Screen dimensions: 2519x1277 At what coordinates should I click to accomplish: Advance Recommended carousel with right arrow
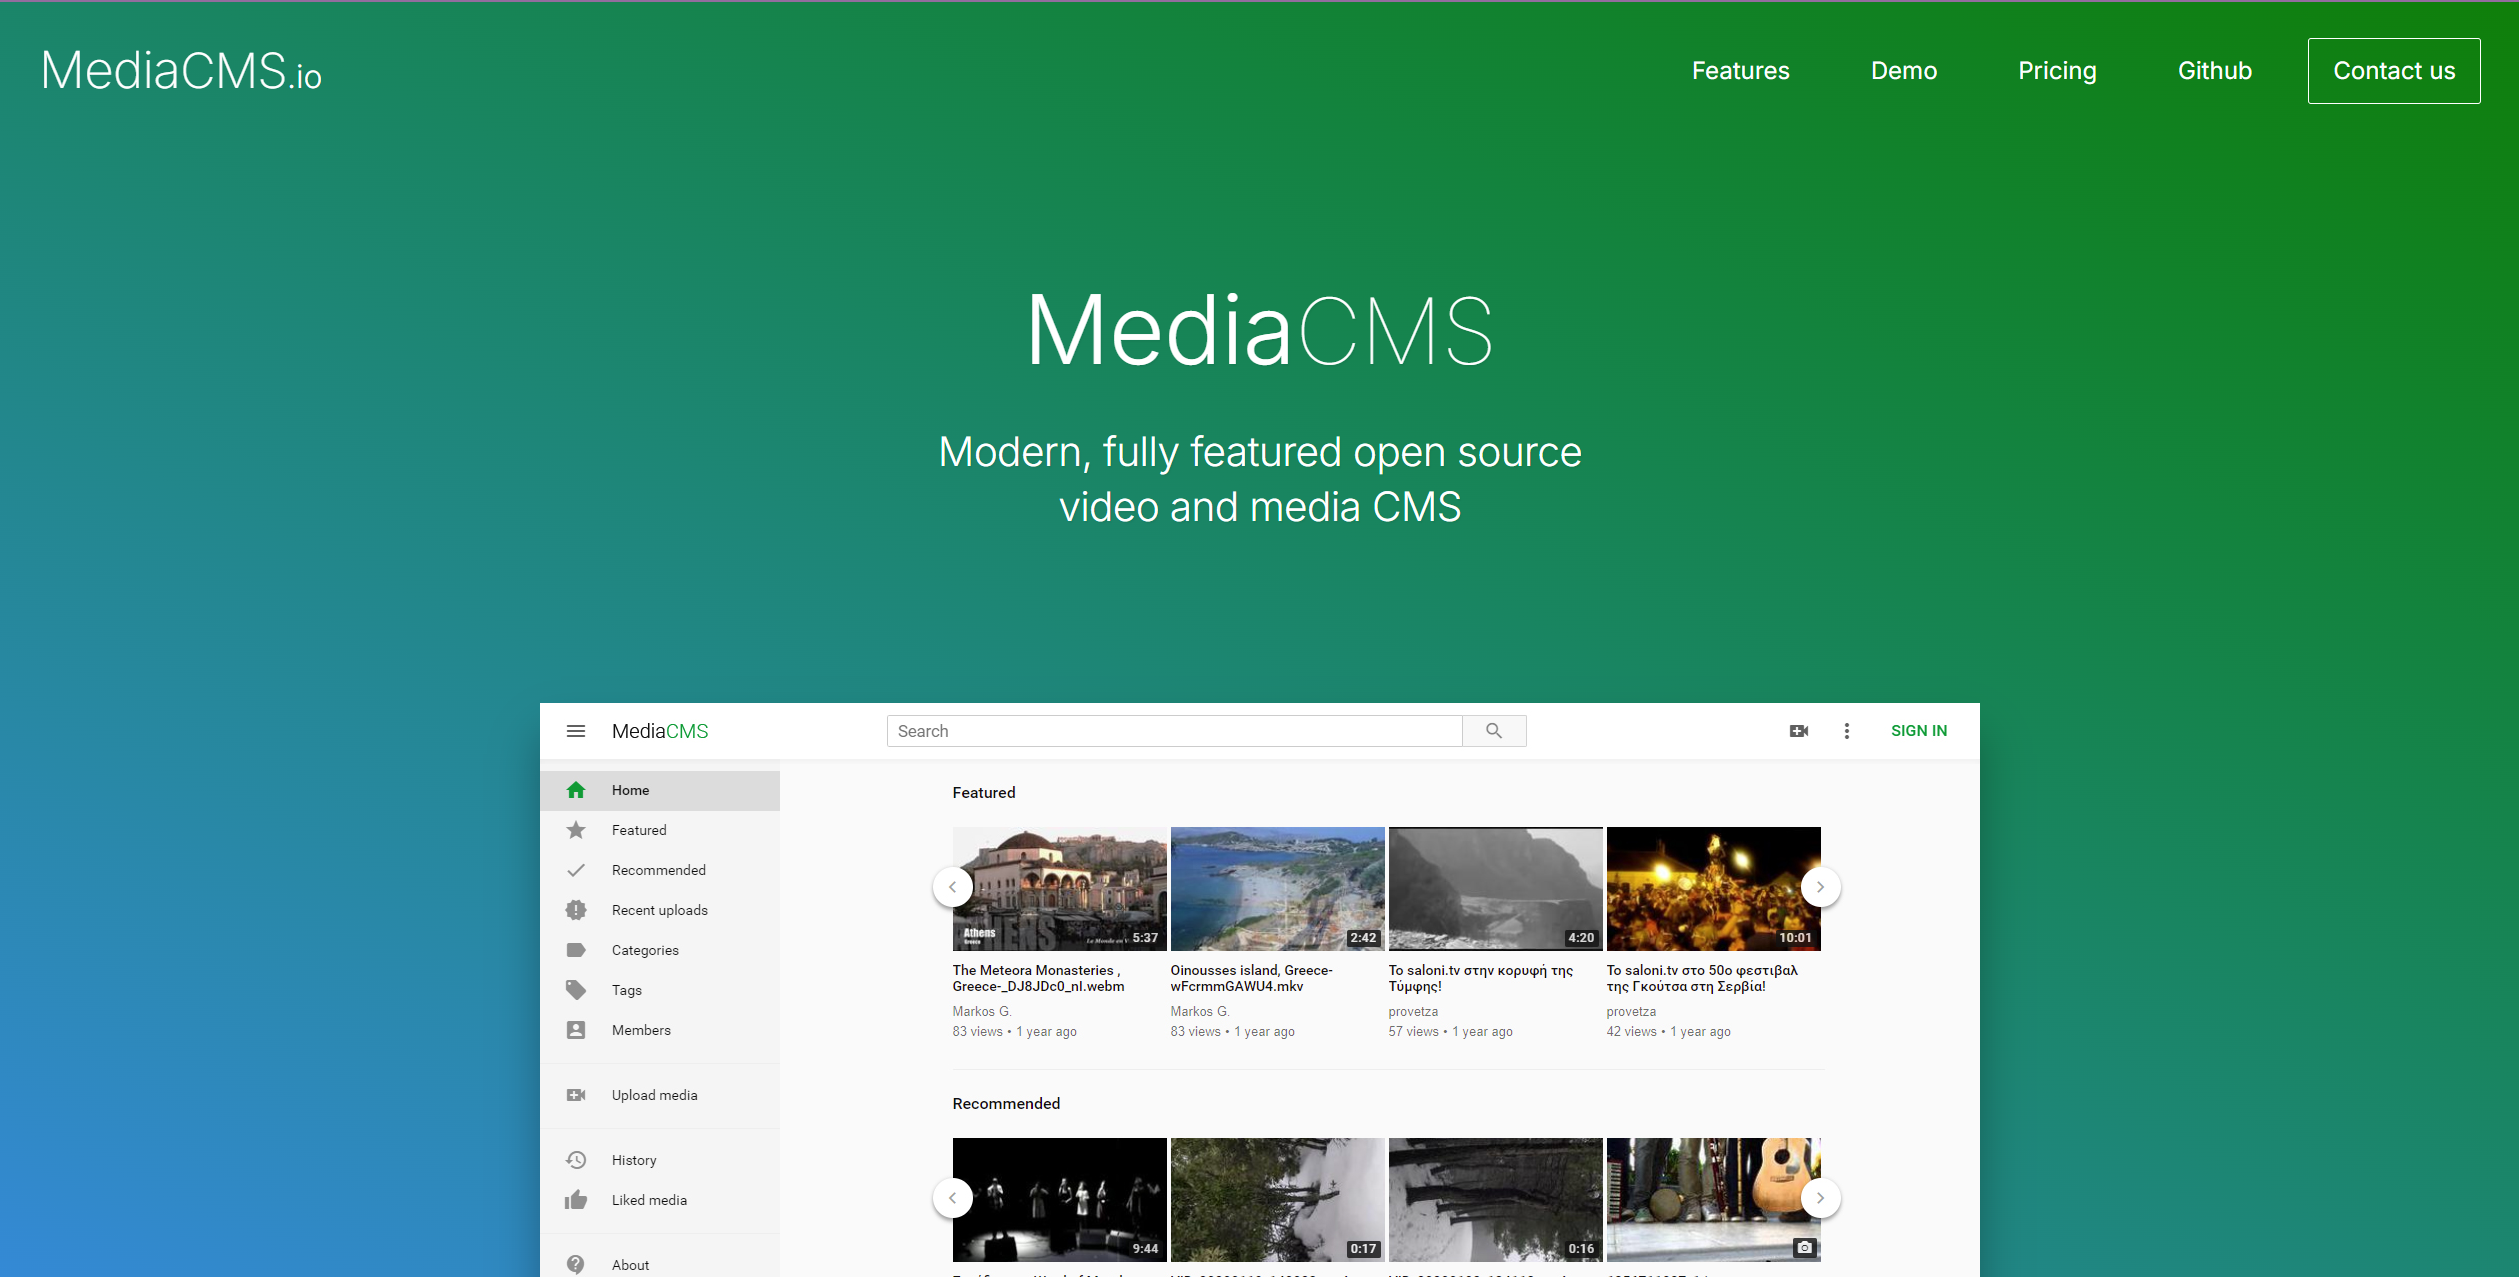1820,1198
